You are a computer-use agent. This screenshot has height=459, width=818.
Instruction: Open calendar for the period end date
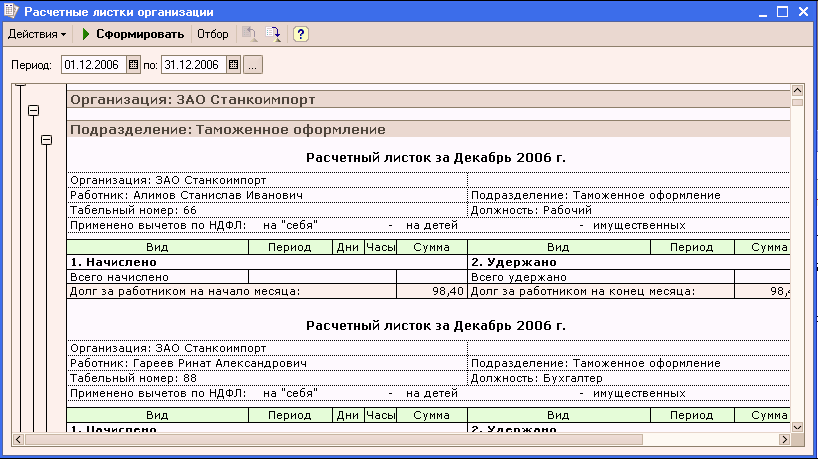point(233,65)
